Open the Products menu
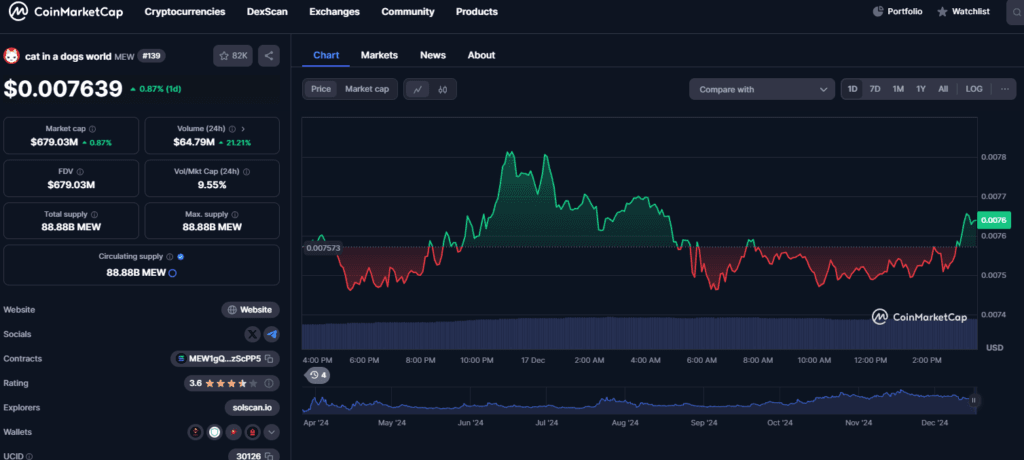Image resolution: width=1024 pixels, height=460 pixels. point(477,12)
